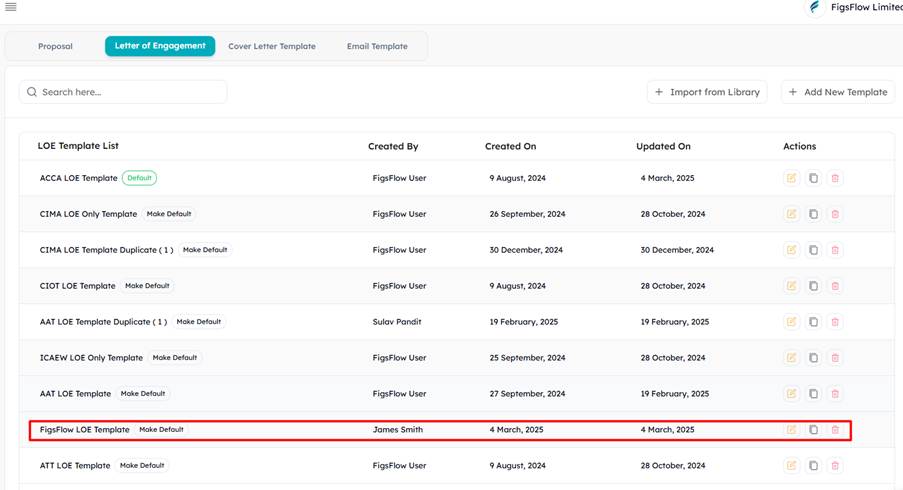Click the ICAEW LOE Only Template name
The width and height of the screenshot is (903, 490).
coord(91,358)
